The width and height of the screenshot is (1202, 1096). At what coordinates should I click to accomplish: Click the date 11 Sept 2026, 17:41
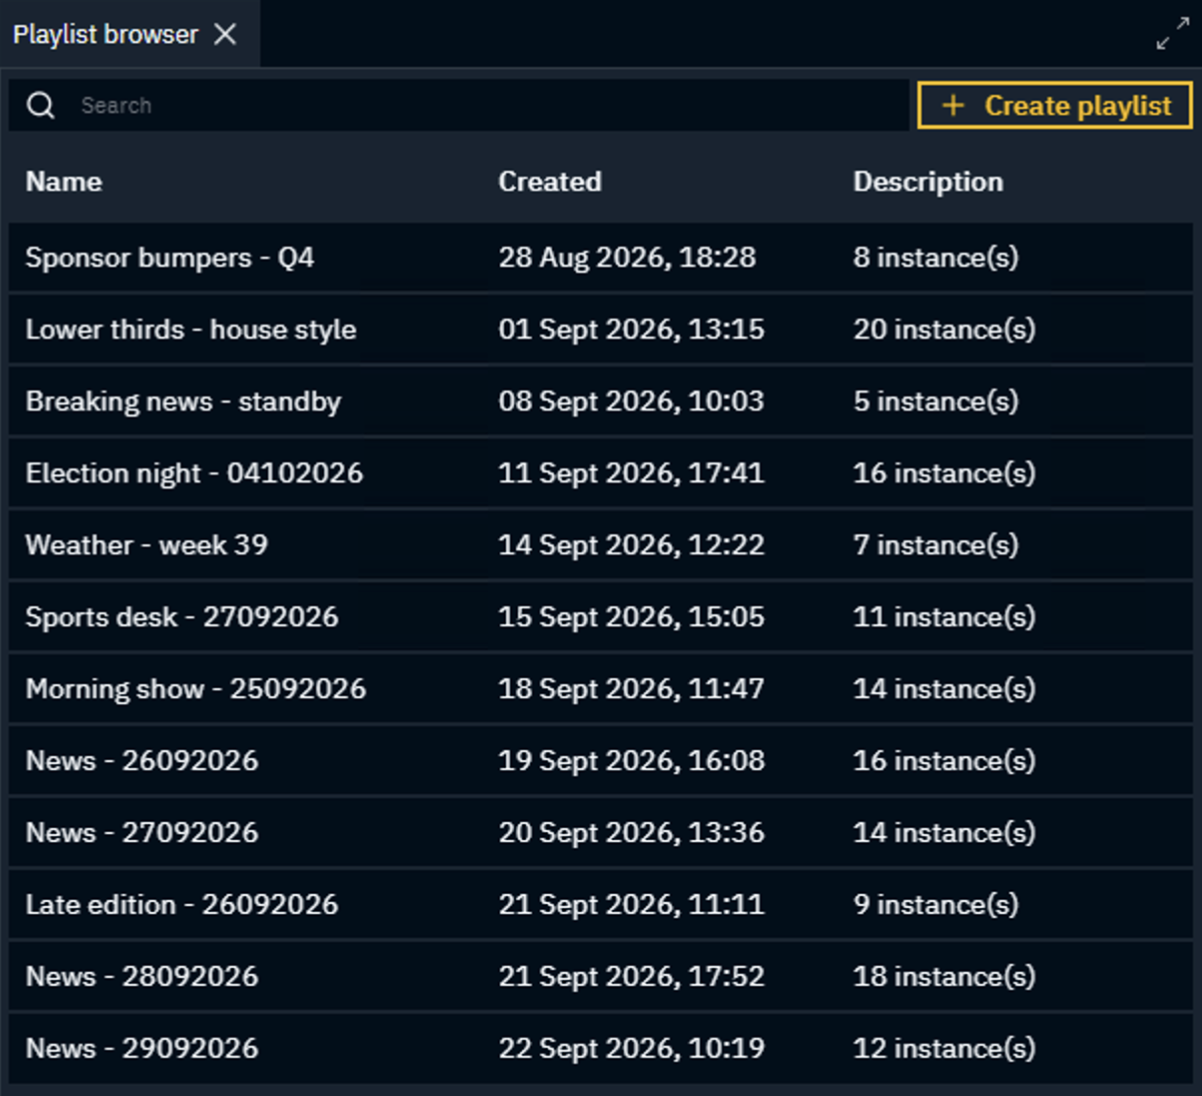[x=631, y=473]
